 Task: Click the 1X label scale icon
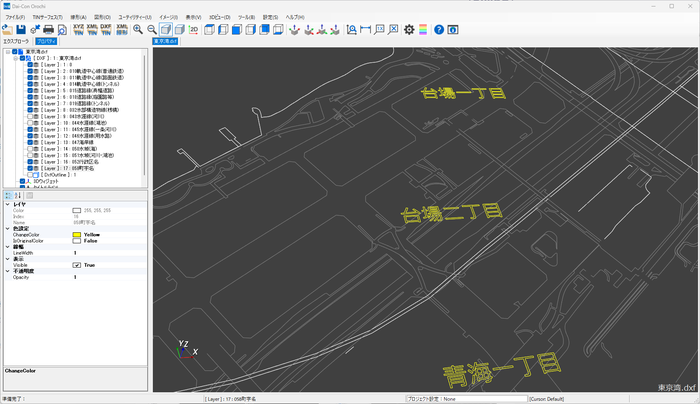[379, 29]
